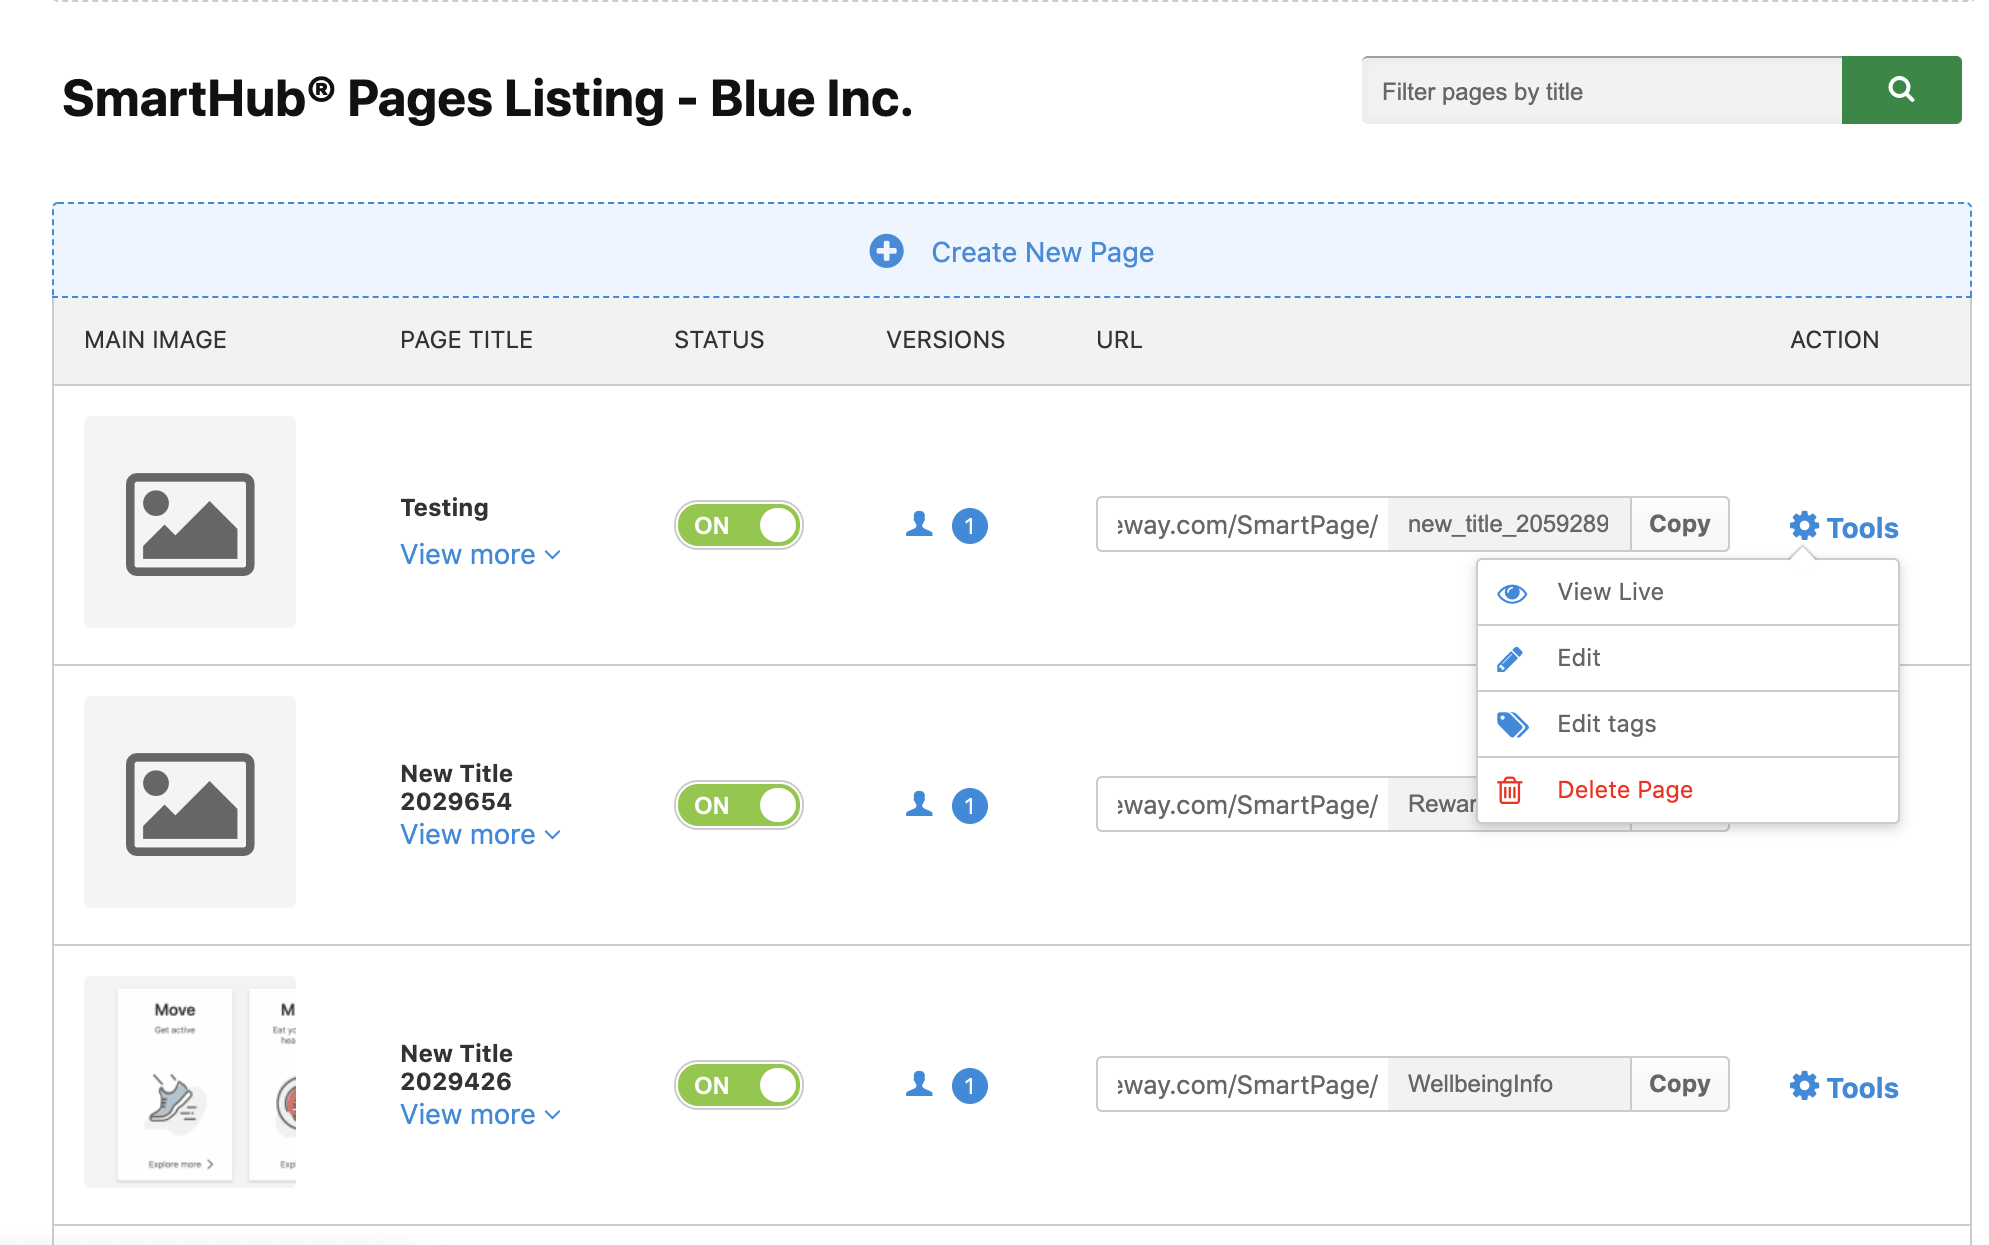Click the user icon in New Title 2029654 row

pyautogui.click(x=919, y=804)
